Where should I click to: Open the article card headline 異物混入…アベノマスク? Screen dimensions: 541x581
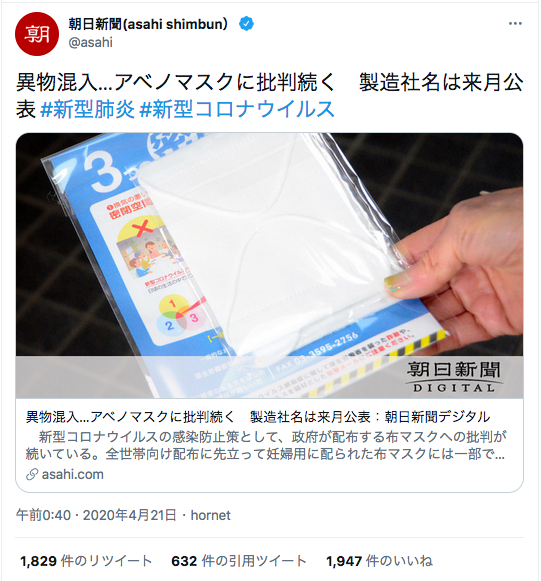tap(258, 417)
